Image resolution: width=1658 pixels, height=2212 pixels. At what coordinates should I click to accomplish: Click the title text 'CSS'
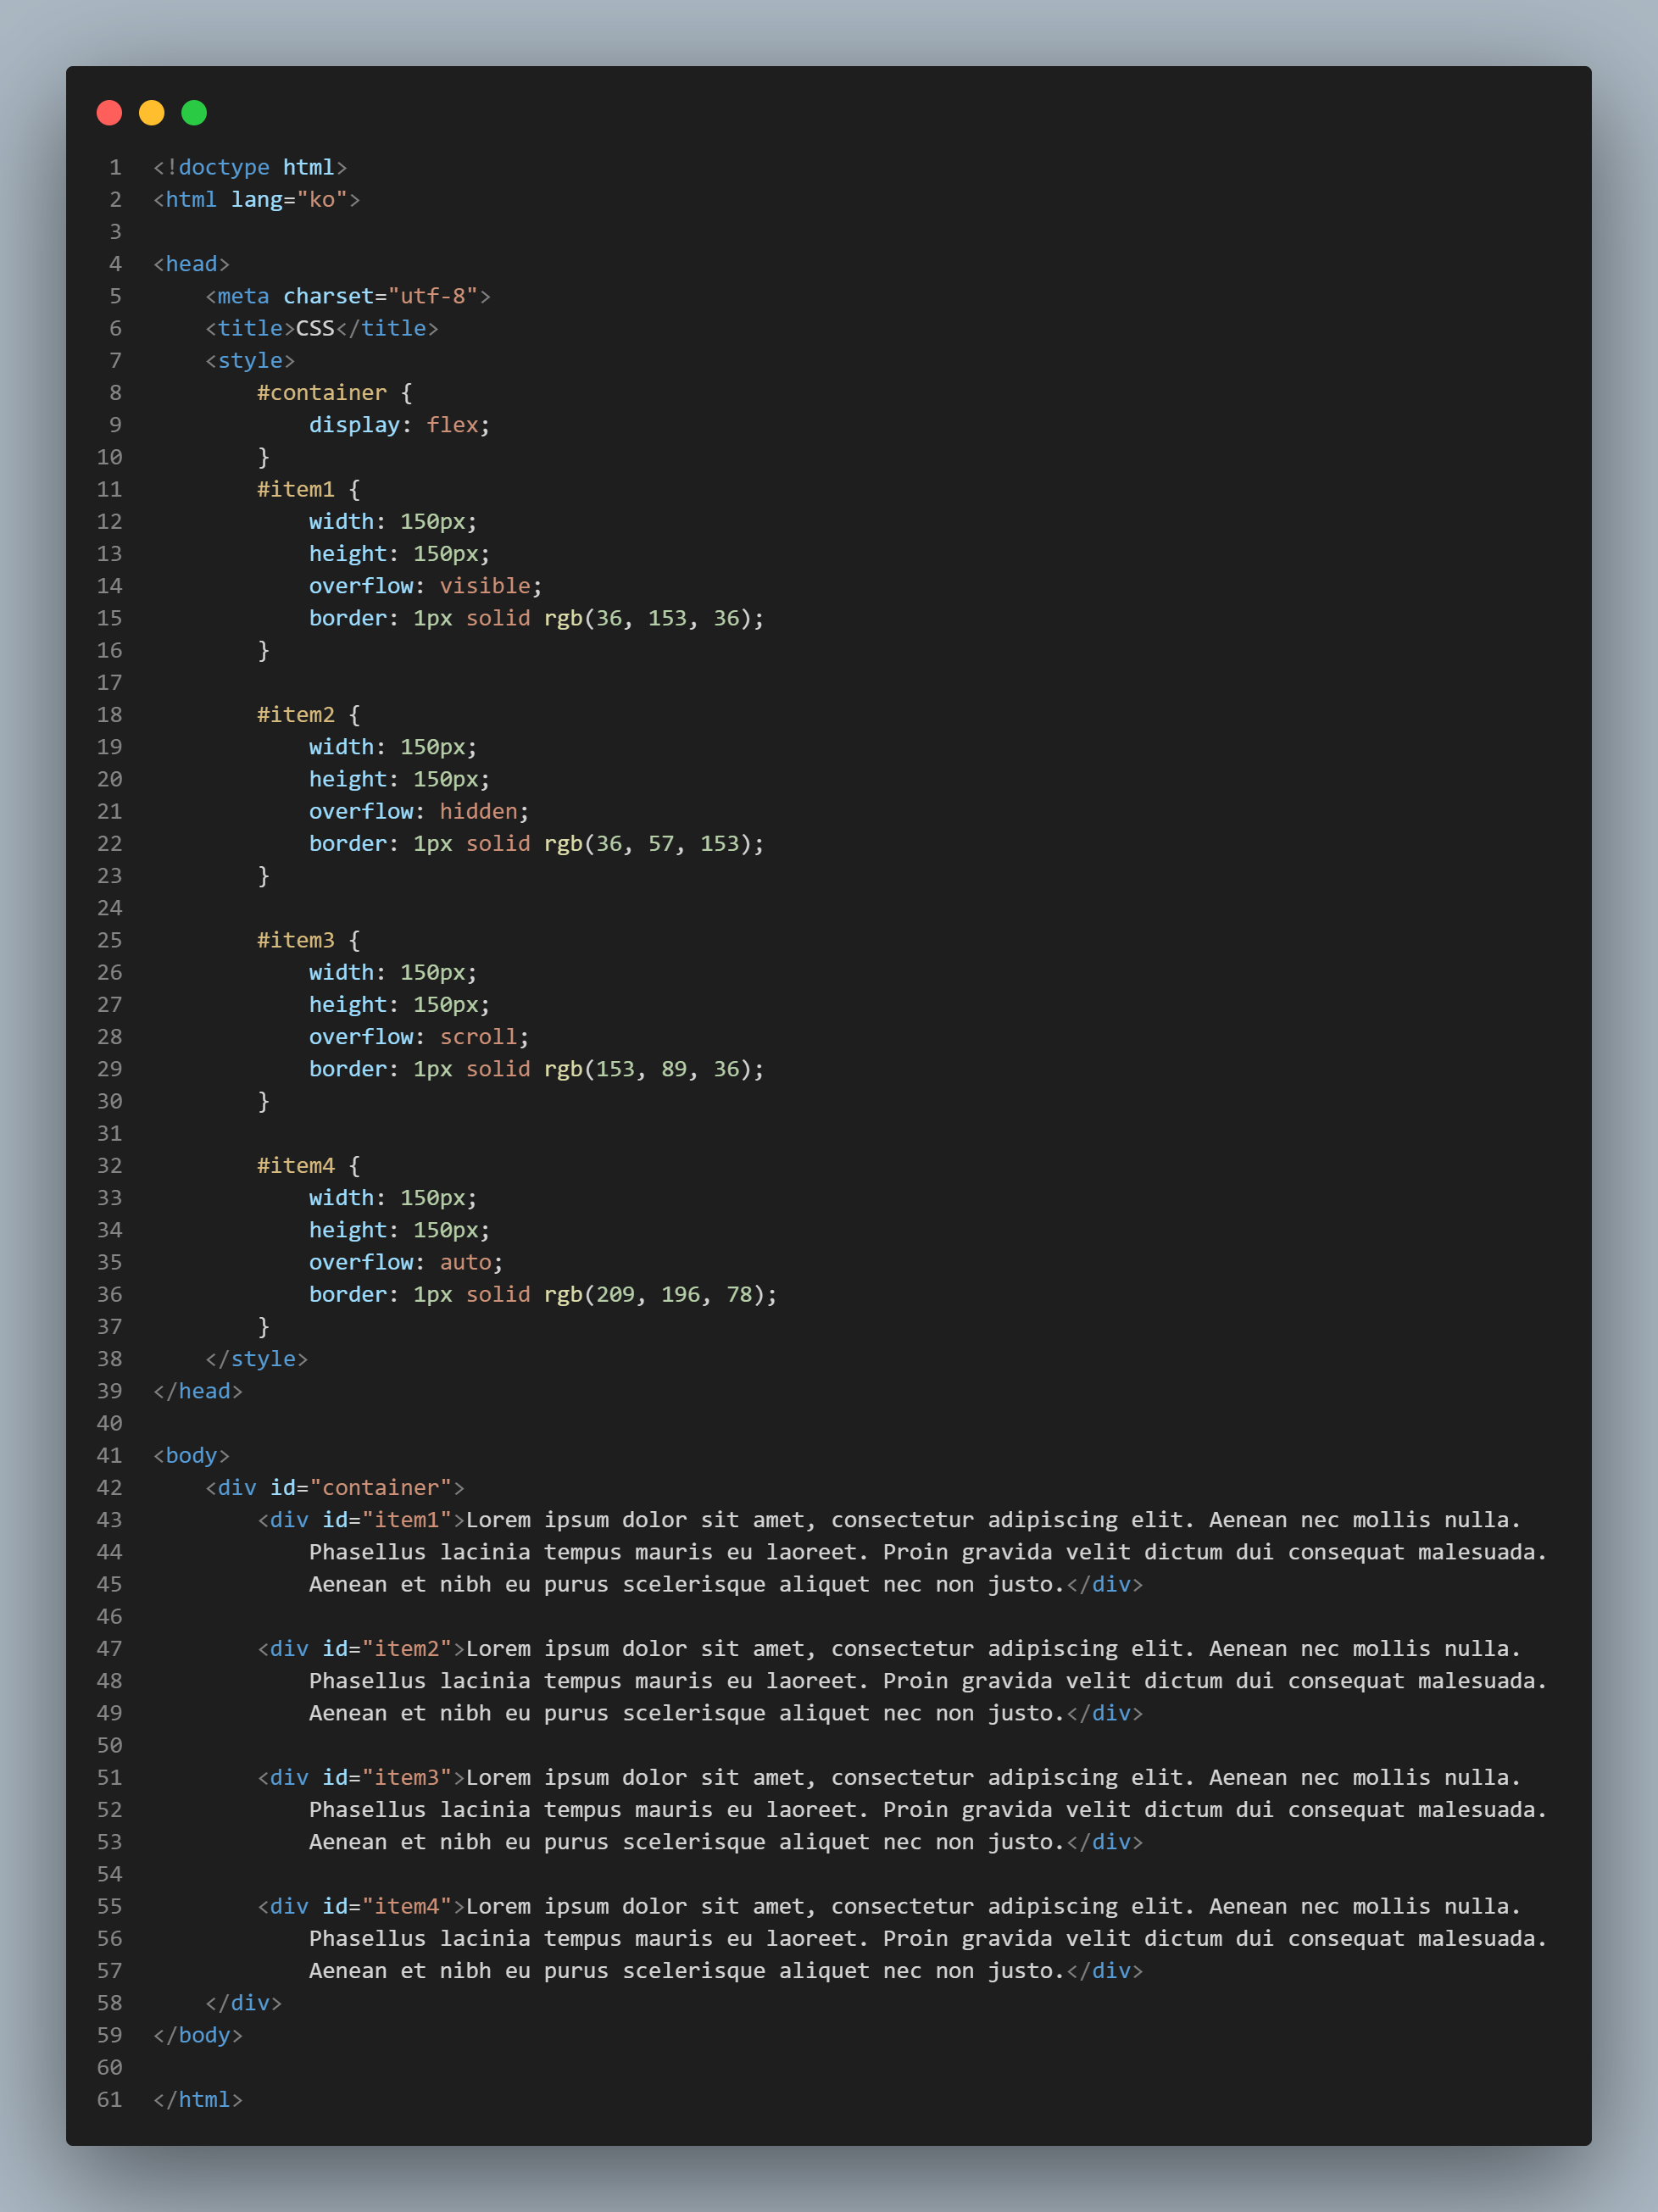tap(315, 328)
